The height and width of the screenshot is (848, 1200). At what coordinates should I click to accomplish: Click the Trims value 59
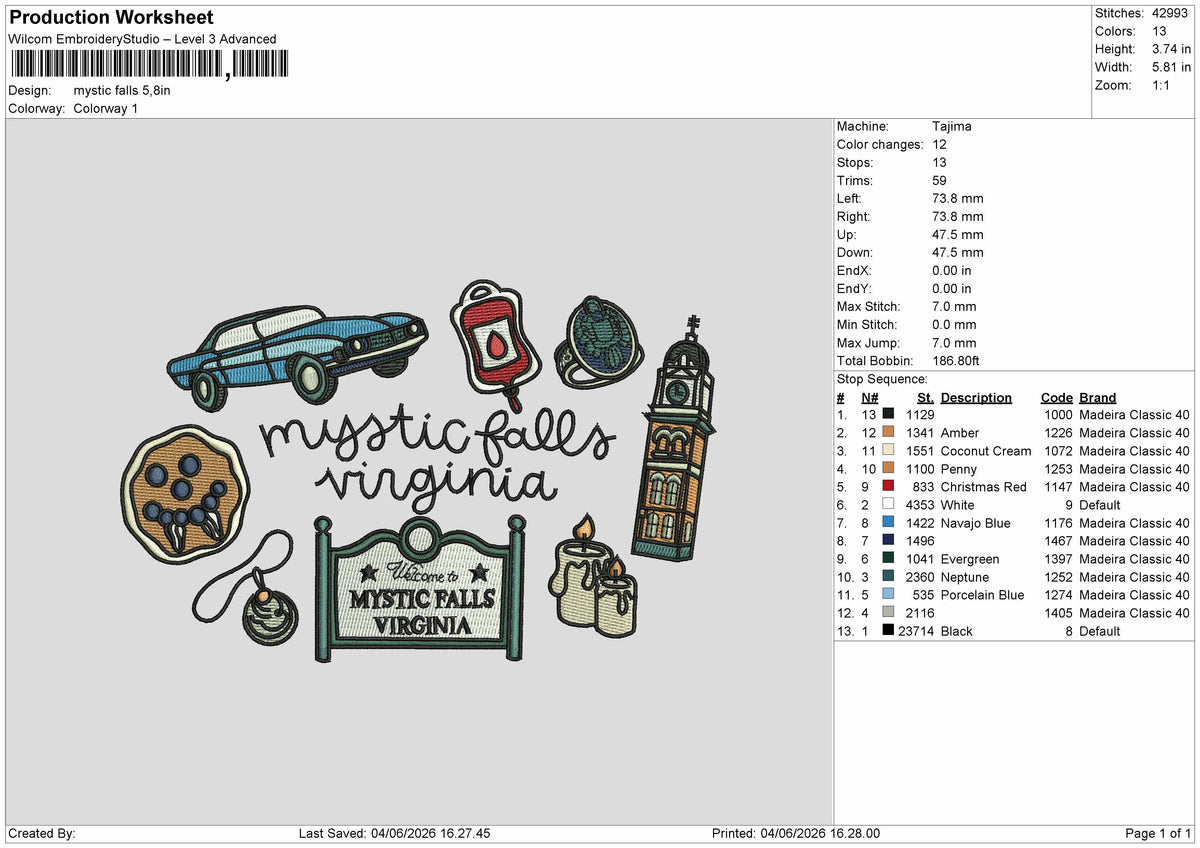(940, 180)
